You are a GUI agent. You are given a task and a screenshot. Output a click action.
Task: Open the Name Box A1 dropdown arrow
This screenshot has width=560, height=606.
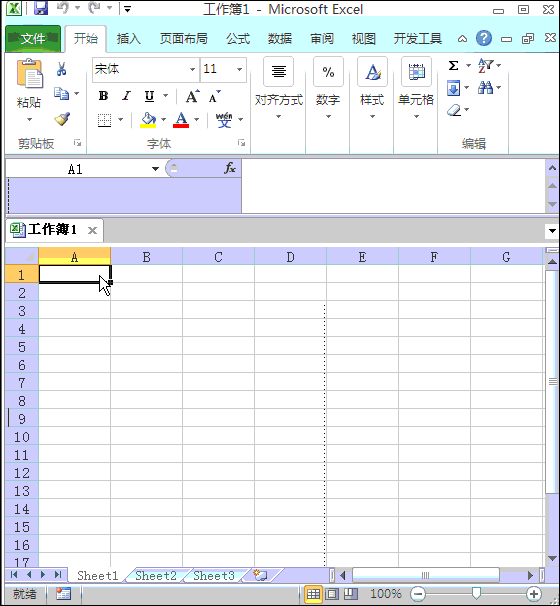(x=155, y=169)
